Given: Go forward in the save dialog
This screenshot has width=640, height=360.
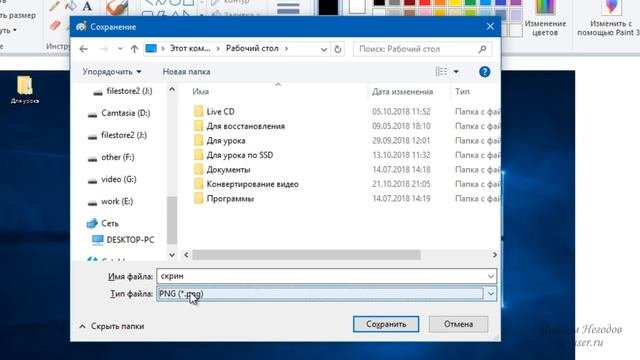Looking at the screenshot, I should [x=104, y=49].
